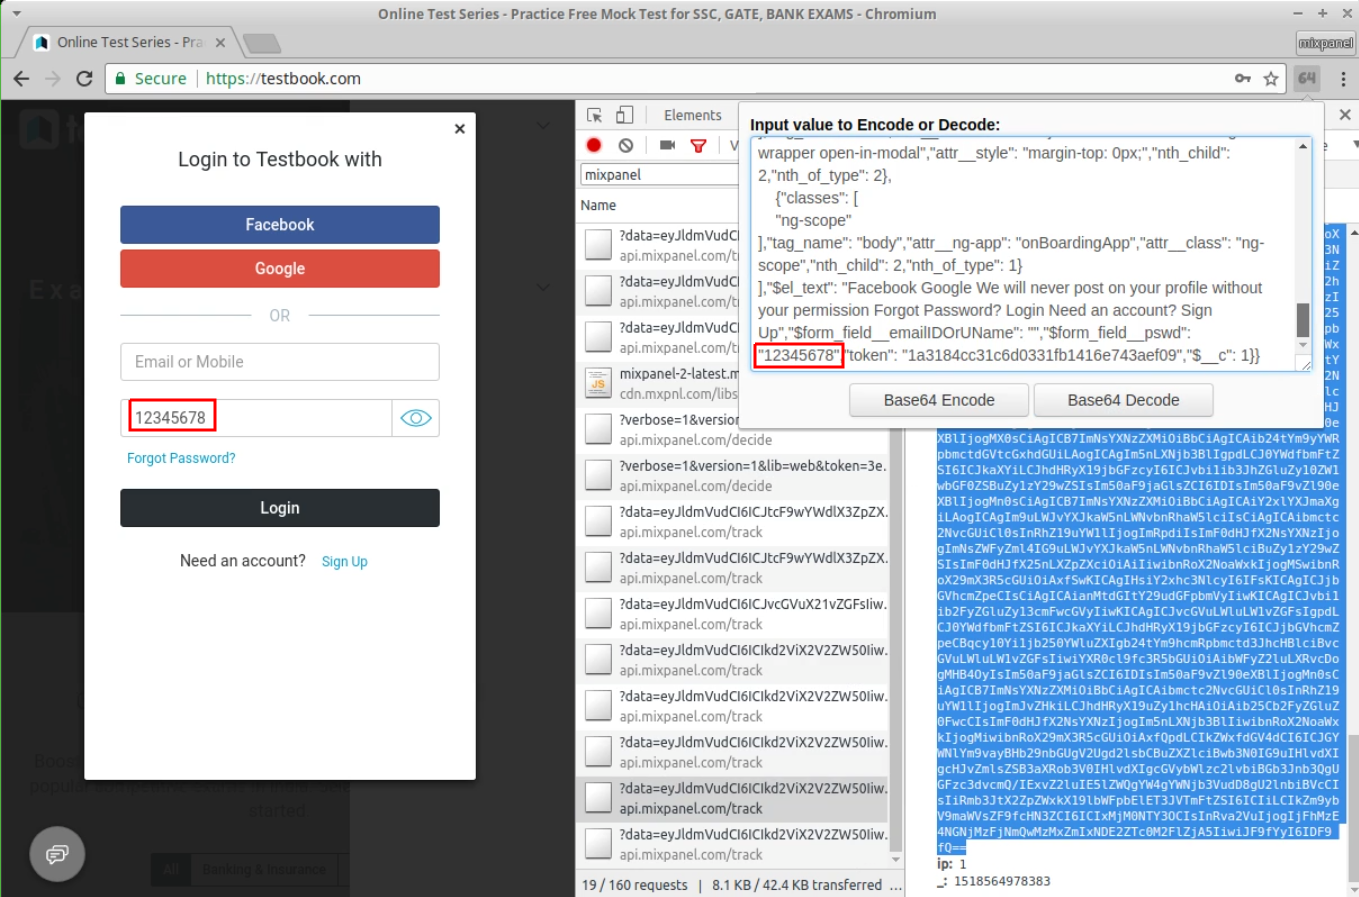Open a new browser tab

tap(261, 43)
